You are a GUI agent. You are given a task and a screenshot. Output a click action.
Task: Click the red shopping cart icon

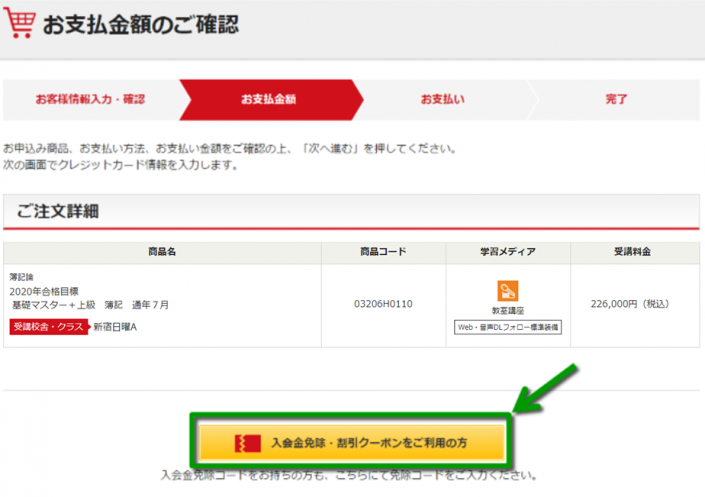[21, 24]
